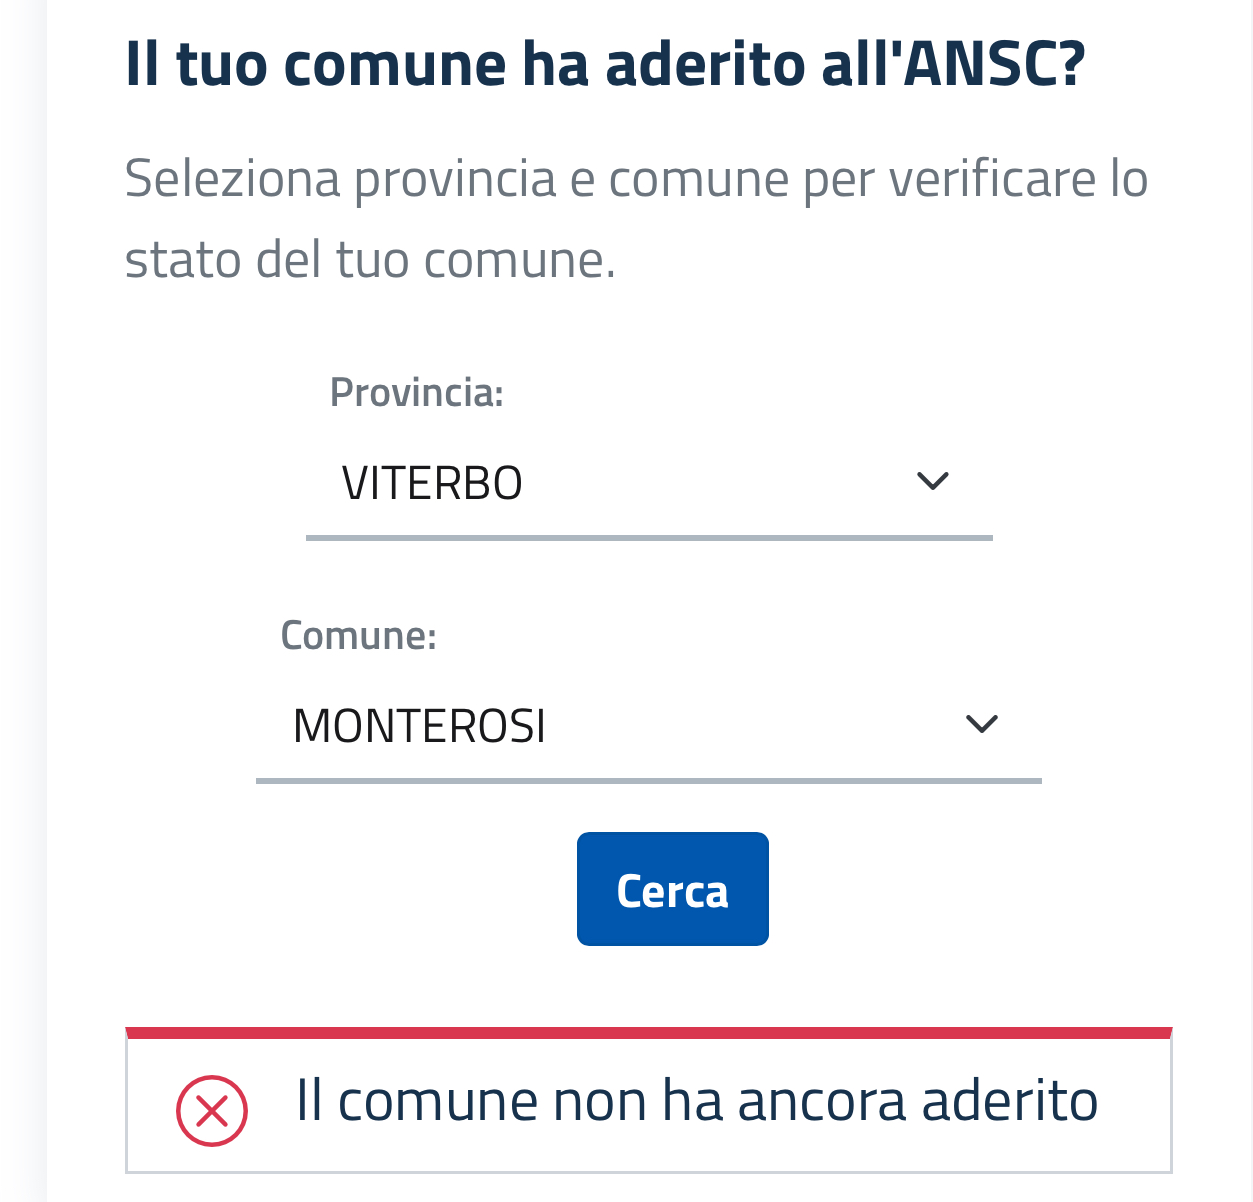
Task: Click the heading "Il tuo comune ha aderito all'ANSC?"
Action: (x=604, y=64)
